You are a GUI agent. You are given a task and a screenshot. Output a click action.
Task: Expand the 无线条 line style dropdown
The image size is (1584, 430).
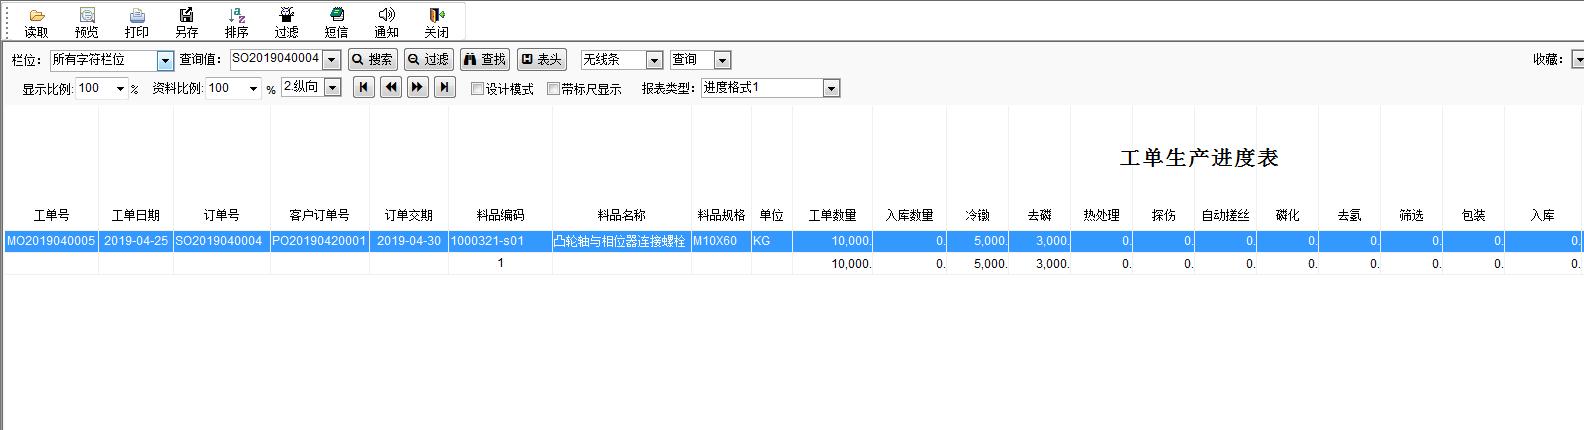pos(654,61)
